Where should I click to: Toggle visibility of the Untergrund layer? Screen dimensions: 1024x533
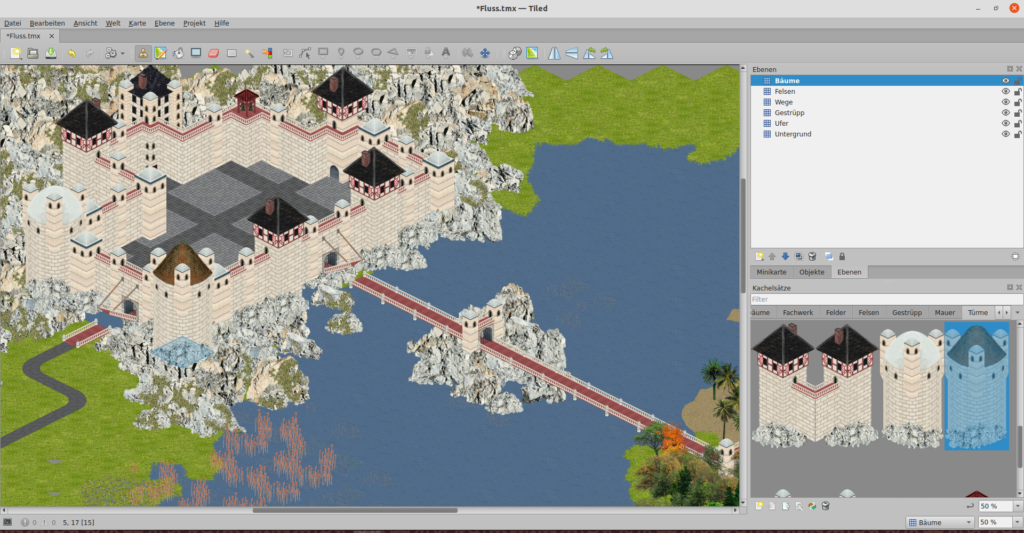[1005, 134]
